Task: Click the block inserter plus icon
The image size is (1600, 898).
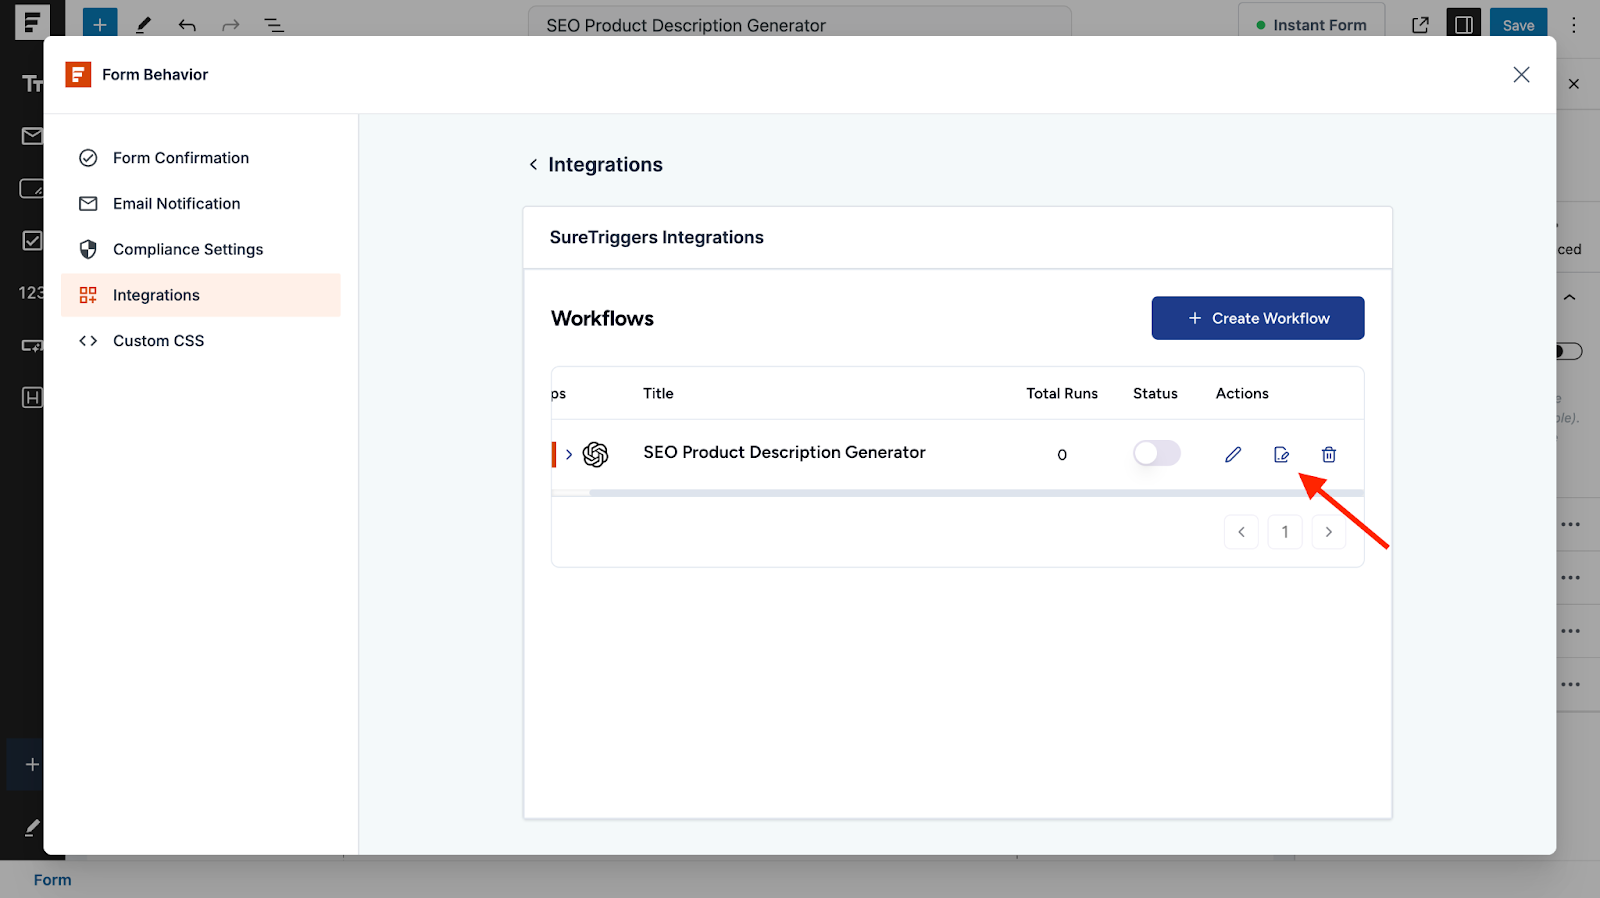Action: (x=100, y=25)
